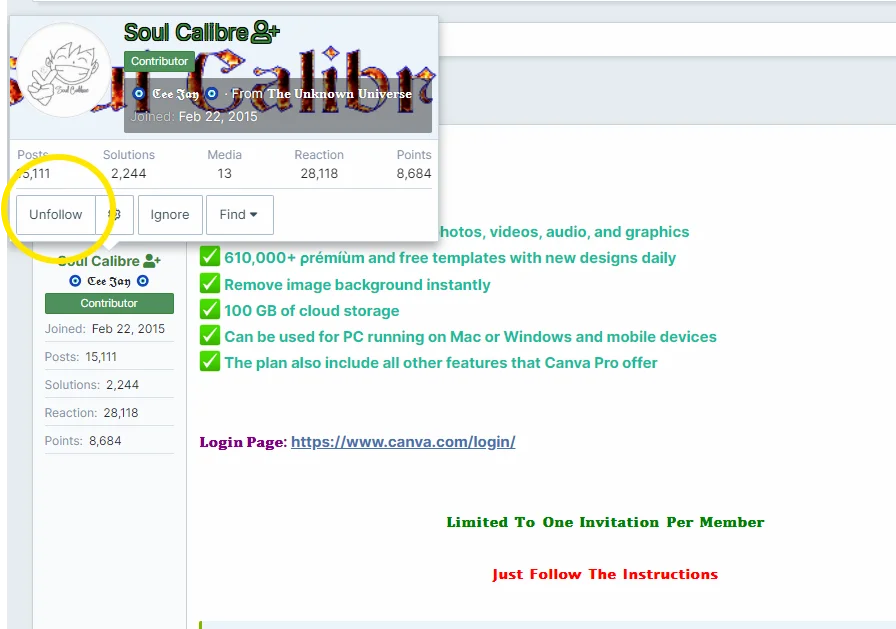The height and width of the screenshot is (629, 896).
Task: Click sidebar Solutions: 2,244 row
Action: coord(109,385)
